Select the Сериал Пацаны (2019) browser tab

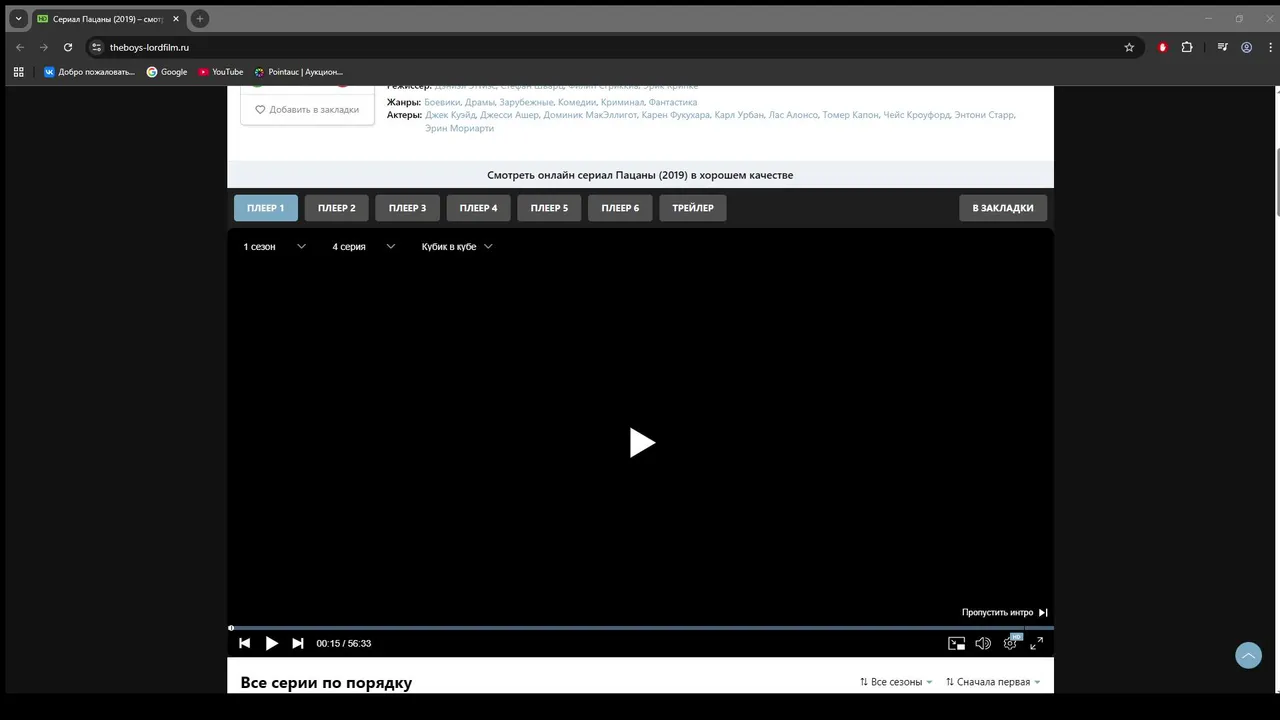108,18
